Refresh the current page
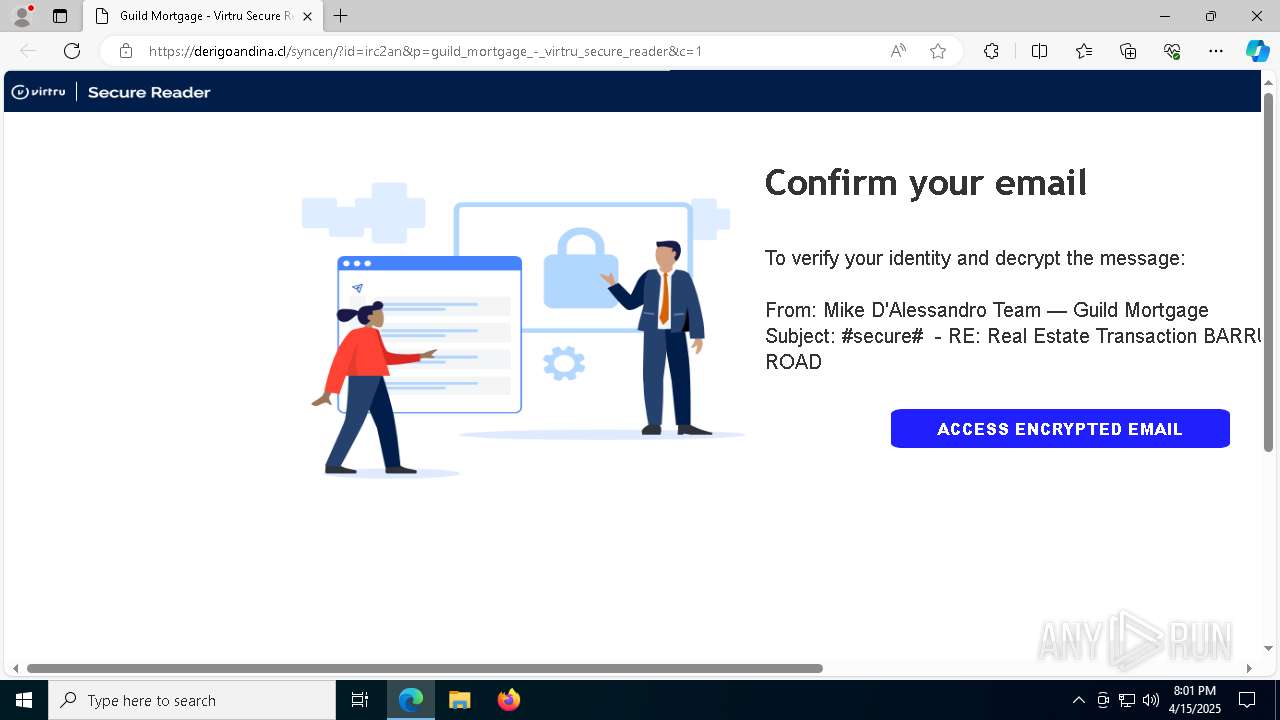Screen dimensions: 1280x720 (72, 51)
